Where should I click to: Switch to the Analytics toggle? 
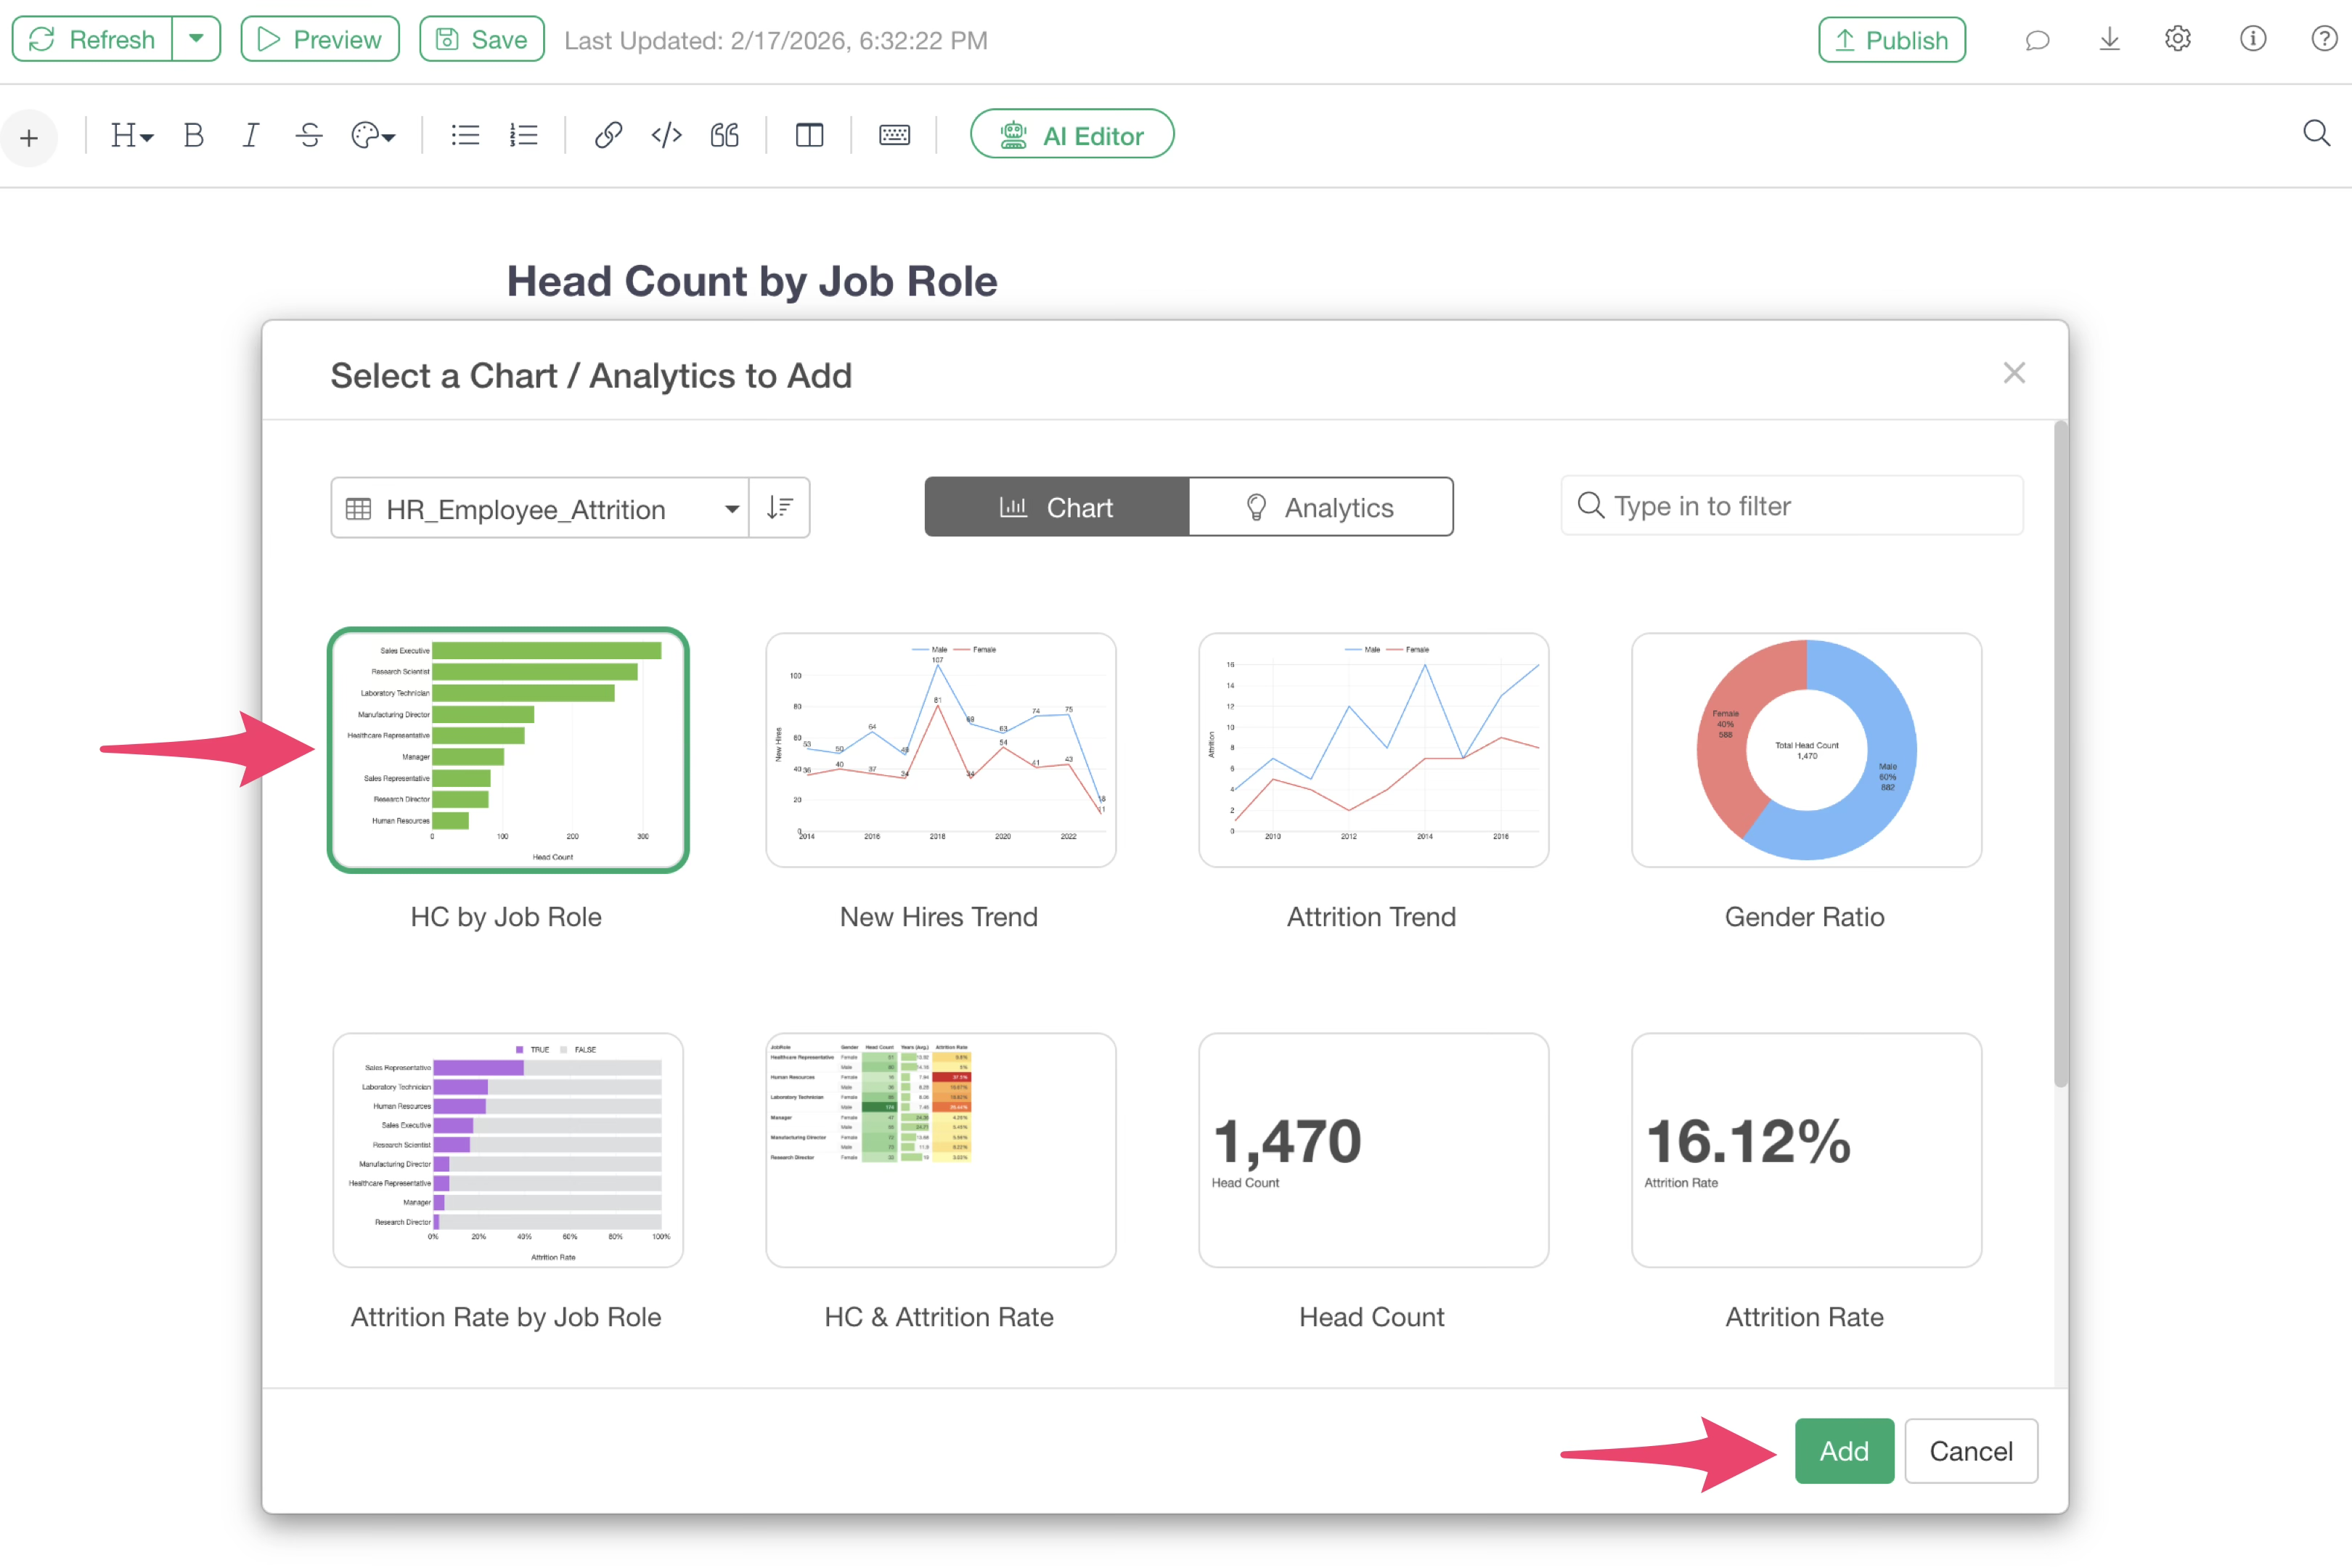(x=1320, y=508)
